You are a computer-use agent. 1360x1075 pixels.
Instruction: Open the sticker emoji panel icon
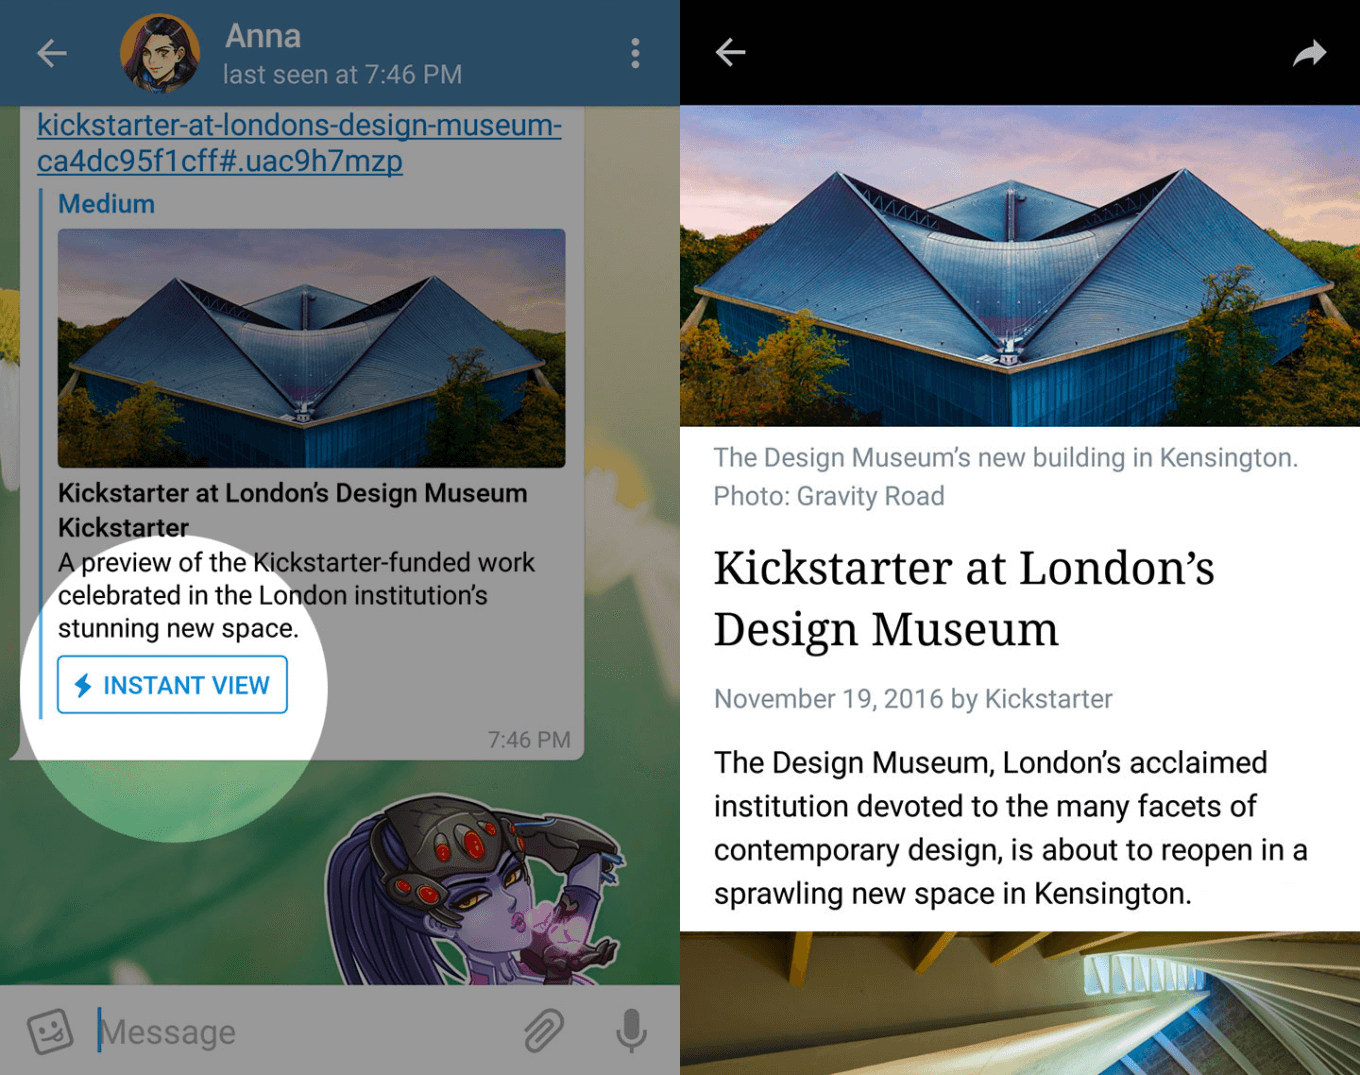click(50, 1031)
